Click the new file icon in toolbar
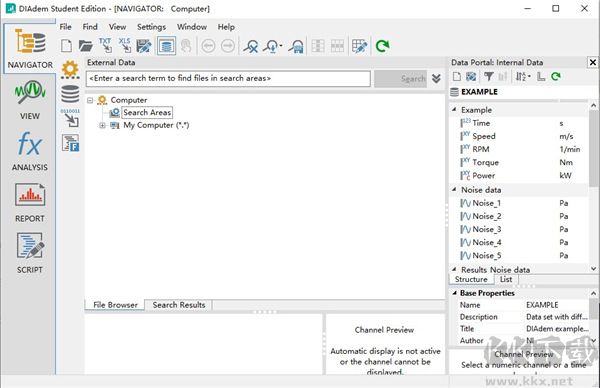This screenshot has width=600, height=388. click(x=67, y=46)
